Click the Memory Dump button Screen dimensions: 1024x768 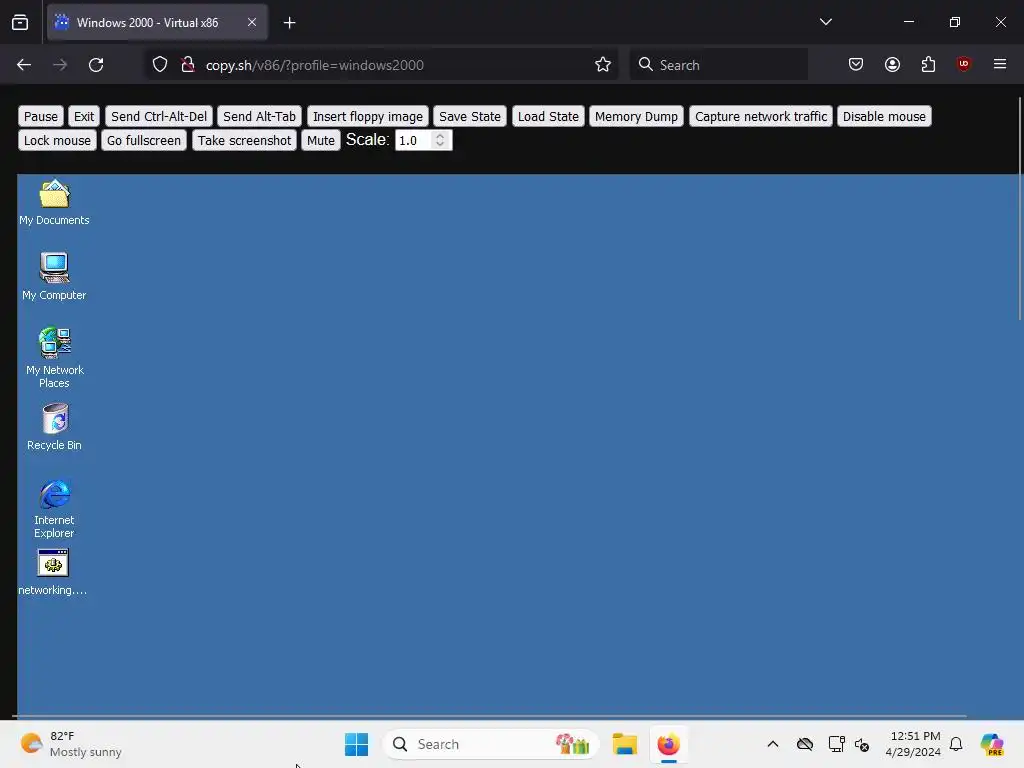636,116
